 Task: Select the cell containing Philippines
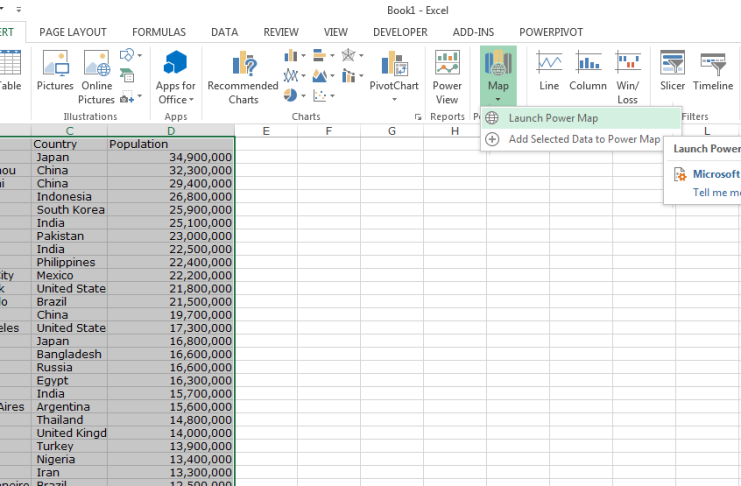coord(69,262)
